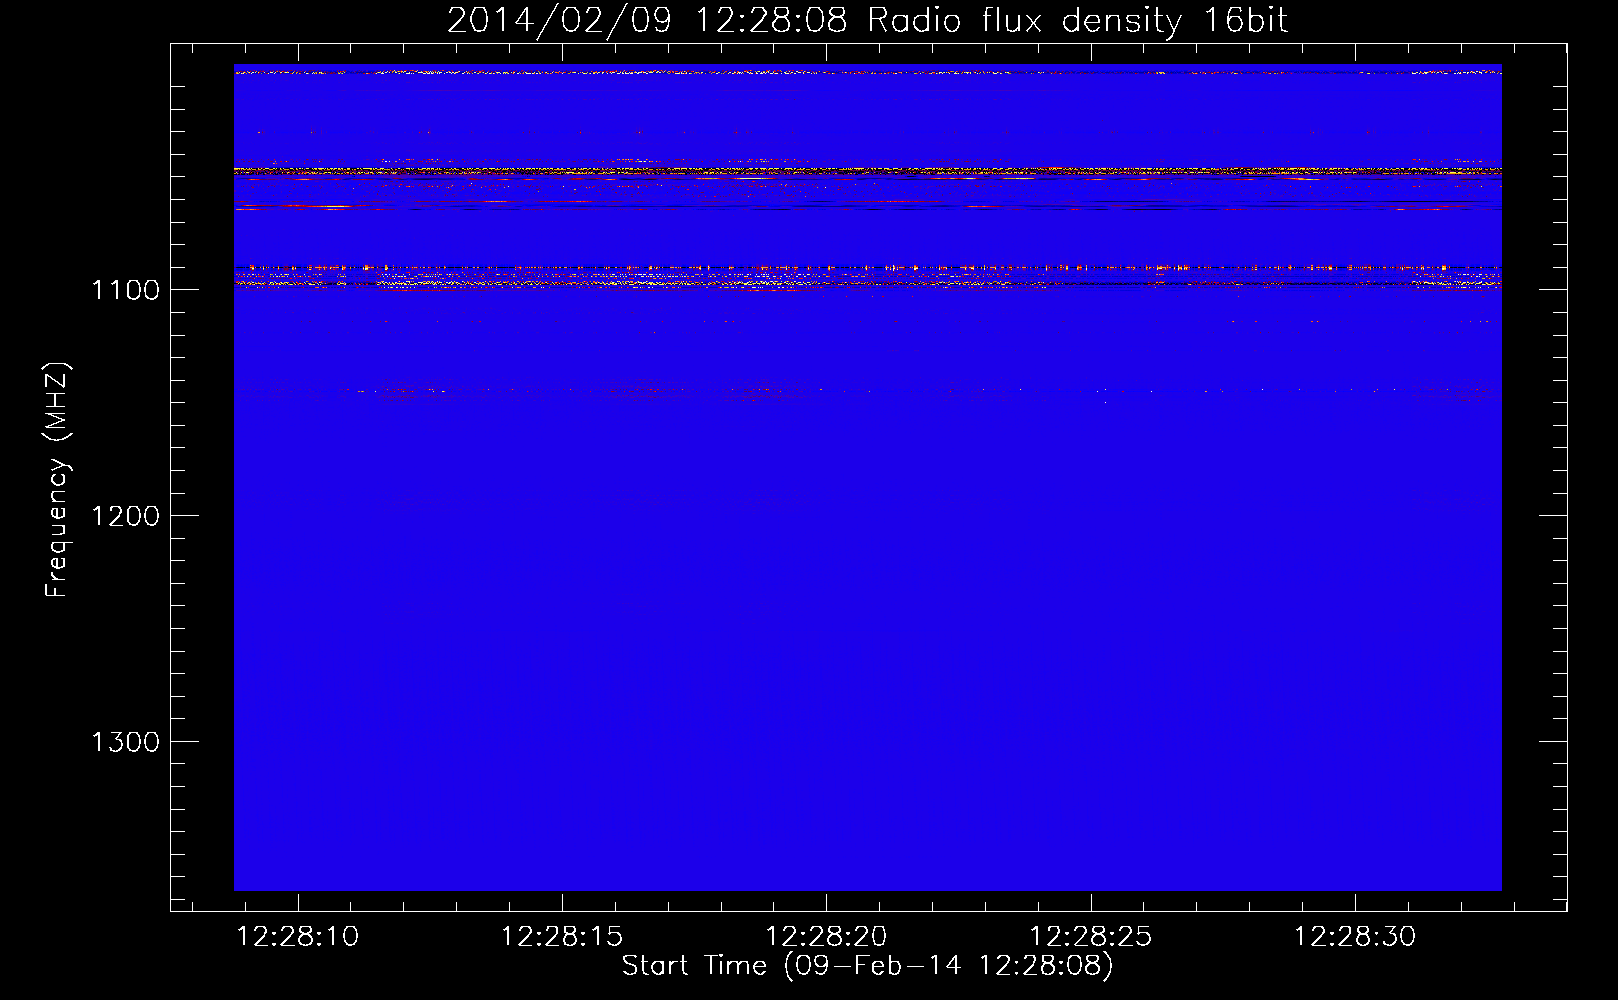Viewport: 1618px width, 1000px height.
Task: Click the '1200' frequency tick label
Action: (x=126, y=516)
